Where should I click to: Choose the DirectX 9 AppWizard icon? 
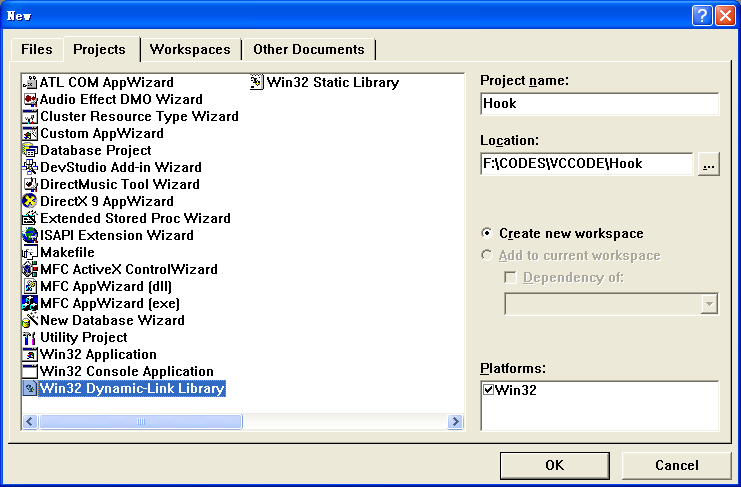tap(30, 201)
